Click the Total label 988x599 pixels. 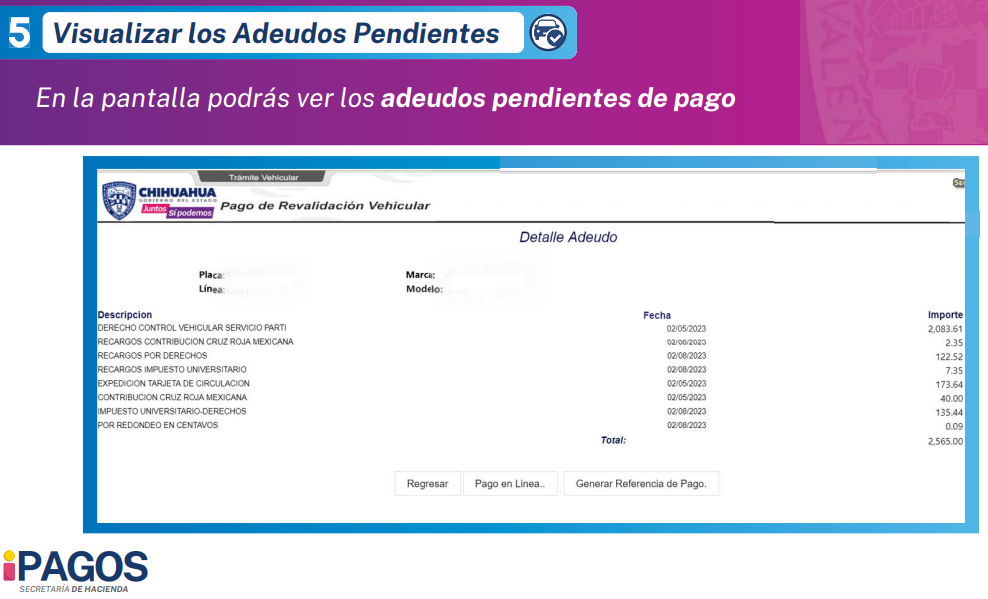pyautogui.click(x=613, y=440)
